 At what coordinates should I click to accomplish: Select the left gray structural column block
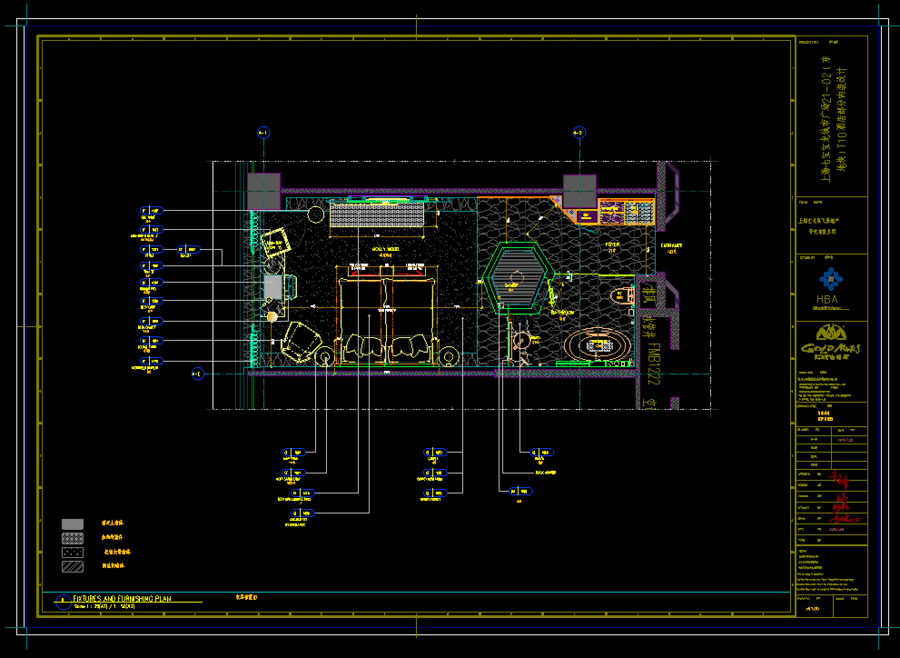click(263, 191)
